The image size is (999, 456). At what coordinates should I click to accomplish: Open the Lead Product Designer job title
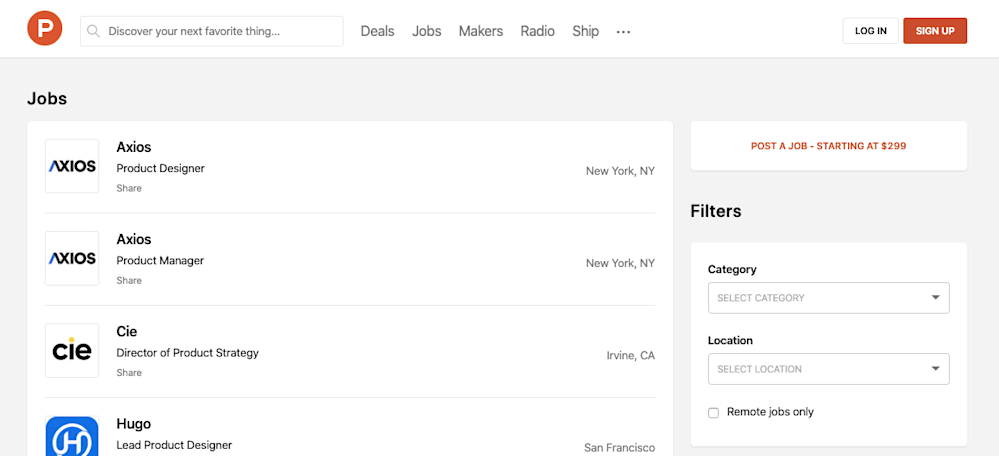click(x=174, y=445)
